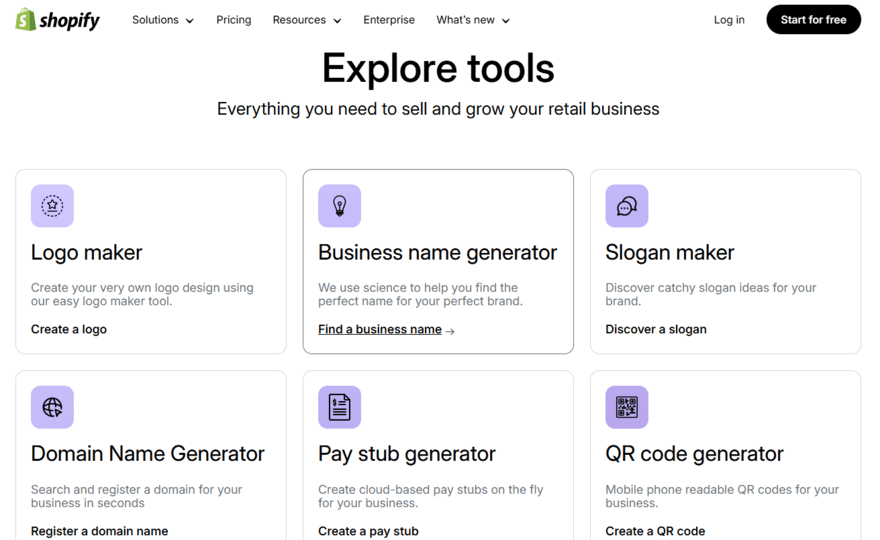Expand the Solutions dropdown chevron
The image size is (880, 540).
pyautogui.click(x=190, y=21)
